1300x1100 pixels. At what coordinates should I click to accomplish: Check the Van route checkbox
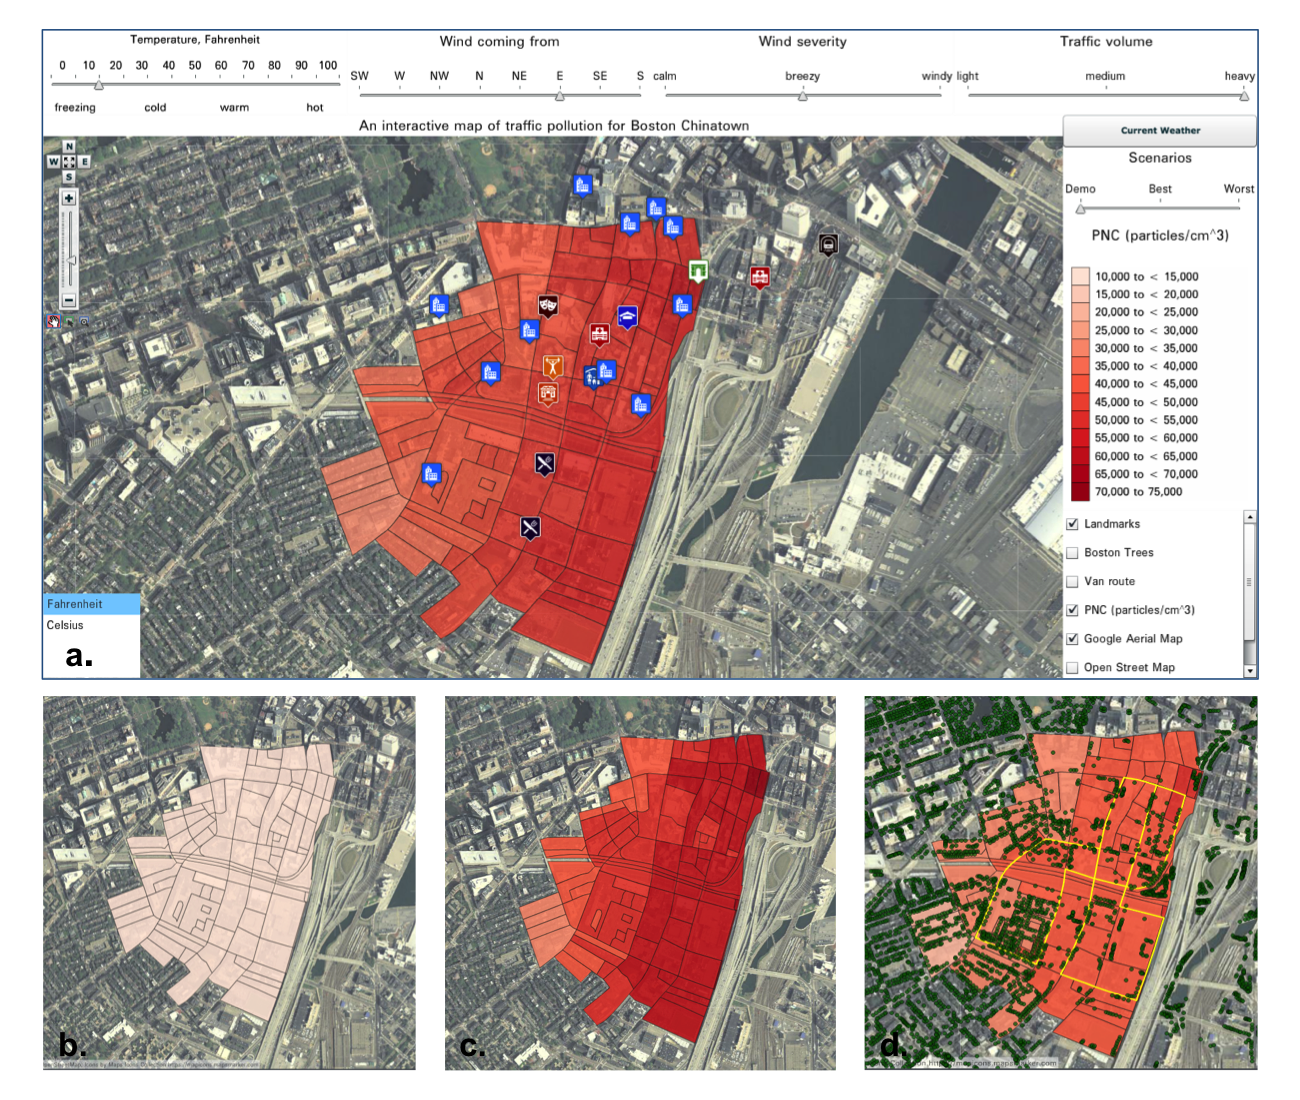(x=1073, y=581)
